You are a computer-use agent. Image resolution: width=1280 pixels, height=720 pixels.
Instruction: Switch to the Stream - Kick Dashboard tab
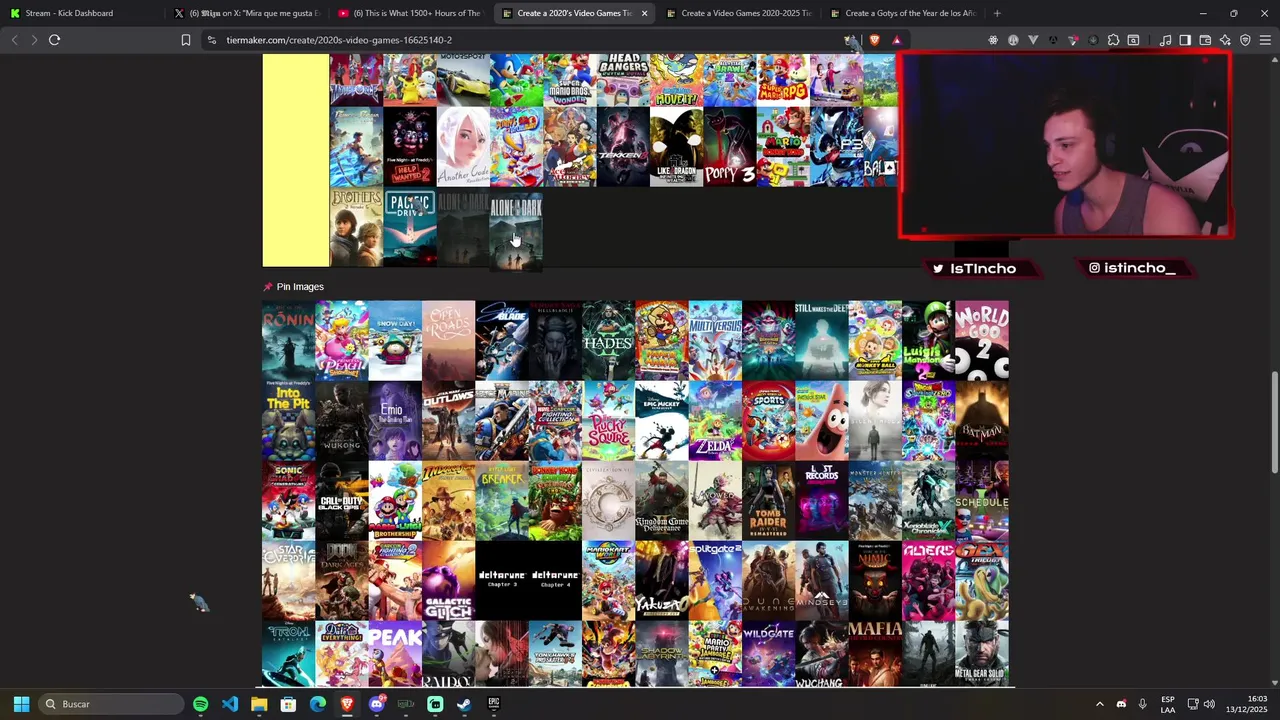[80, 13]
